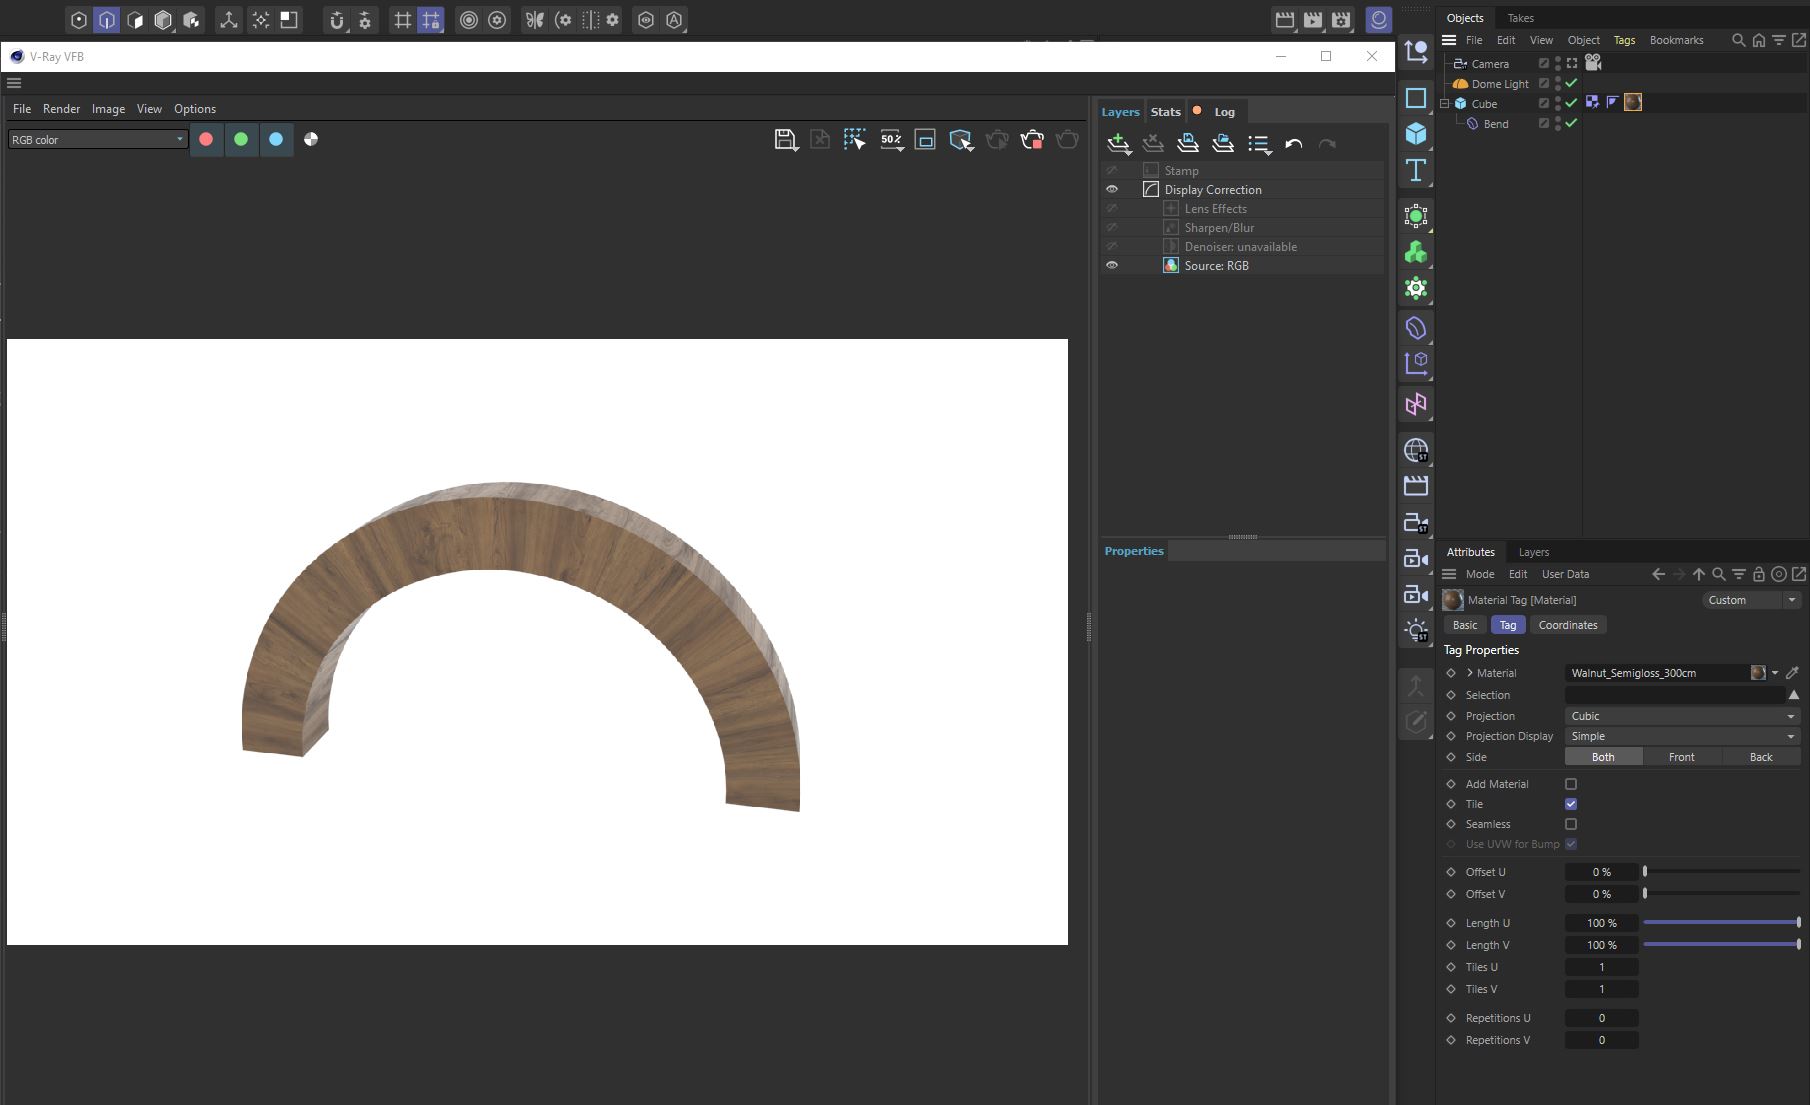Open the Tags menu in Objects manager

click(x=1624, y=40)
